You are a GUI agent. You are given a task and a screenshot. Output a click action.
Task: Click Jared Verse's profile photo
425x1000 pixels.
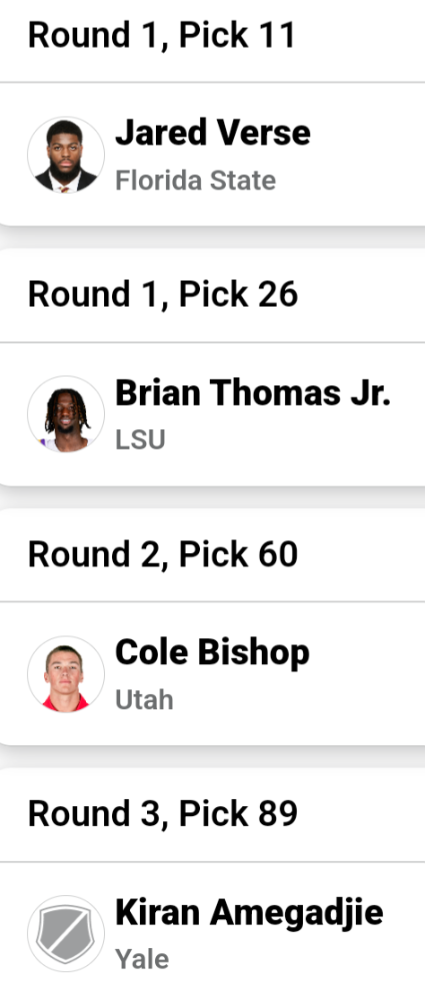pyautogui.click(x=66, y=154)
